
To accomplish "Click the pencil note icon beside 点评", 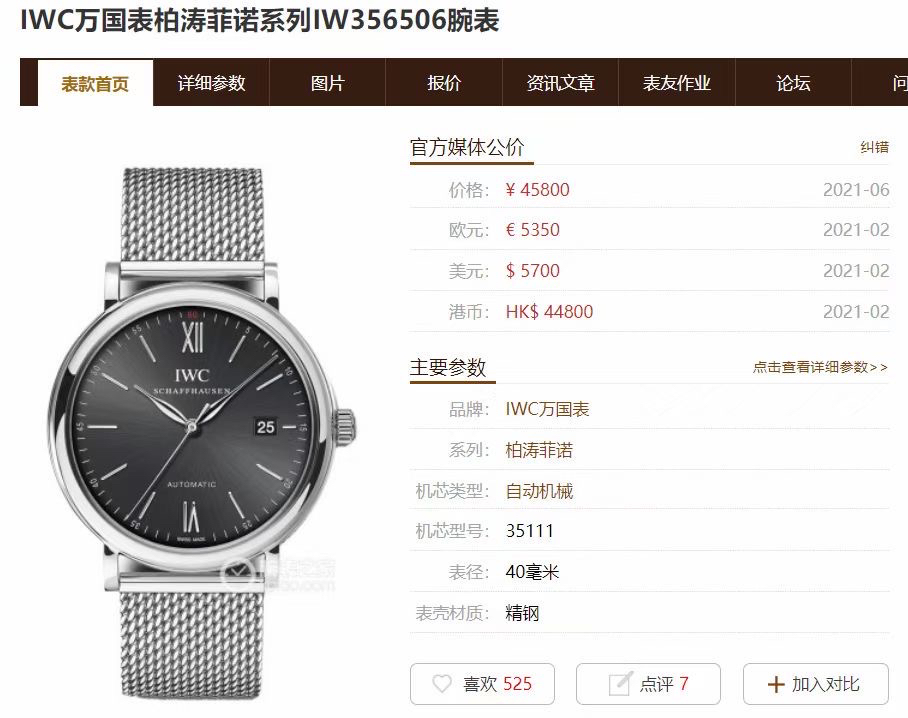I will [x=619, y=684].
